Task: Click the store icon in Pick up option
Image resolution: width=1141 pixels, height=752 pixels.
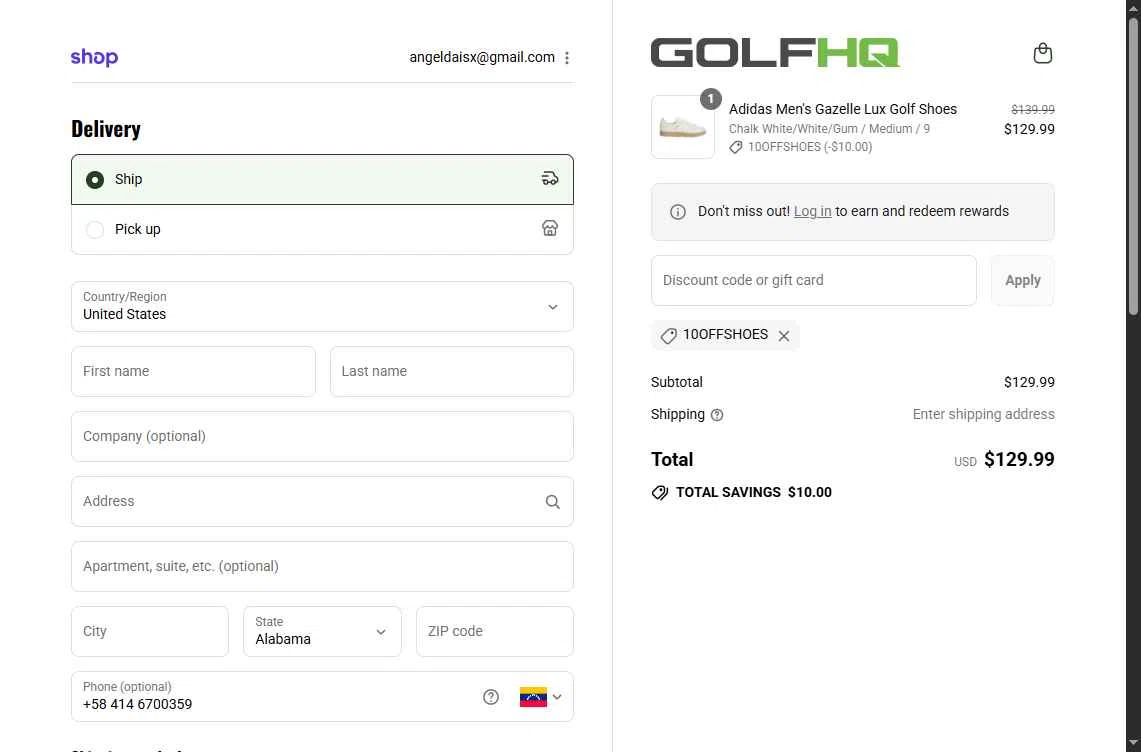Action: [549, 229]
